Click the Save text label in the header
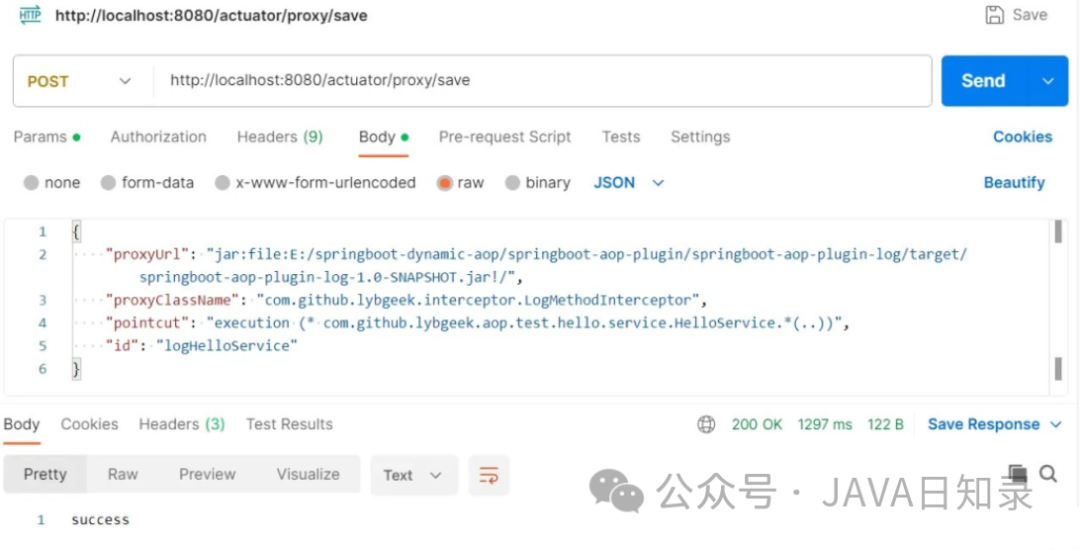 coord(1030,15)
